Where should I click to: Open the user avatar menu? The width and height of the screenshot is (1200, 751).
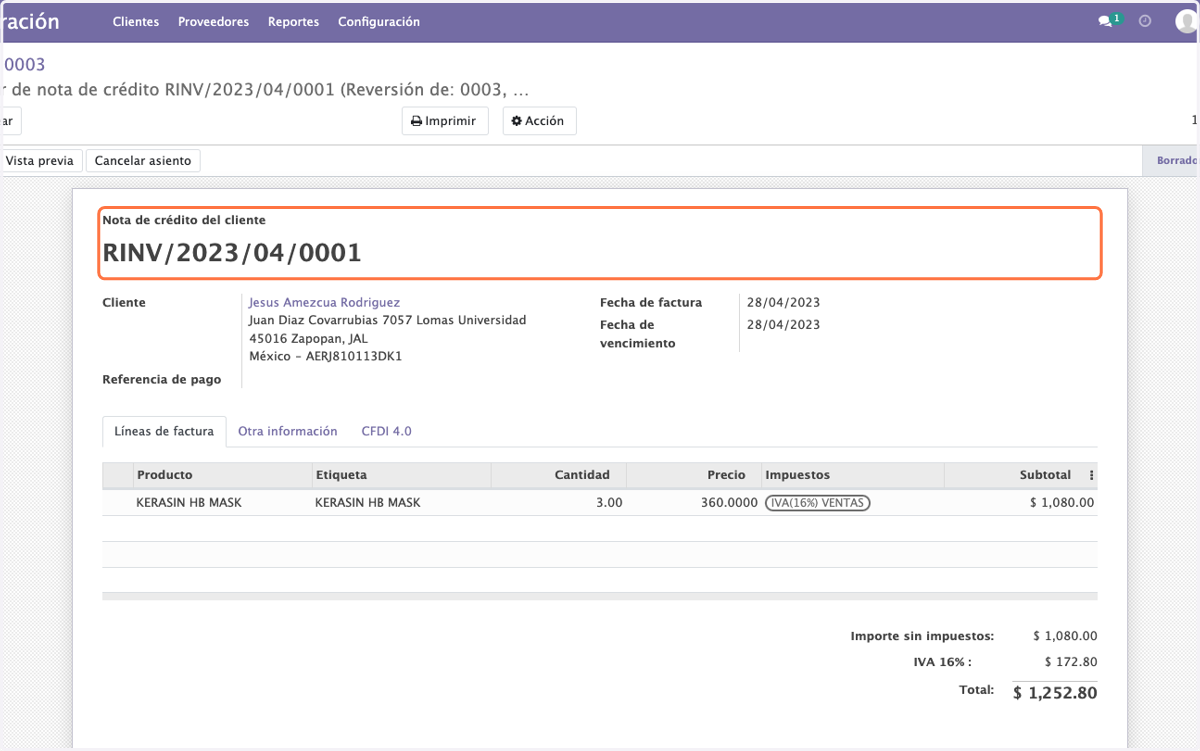coord(1186,21)
